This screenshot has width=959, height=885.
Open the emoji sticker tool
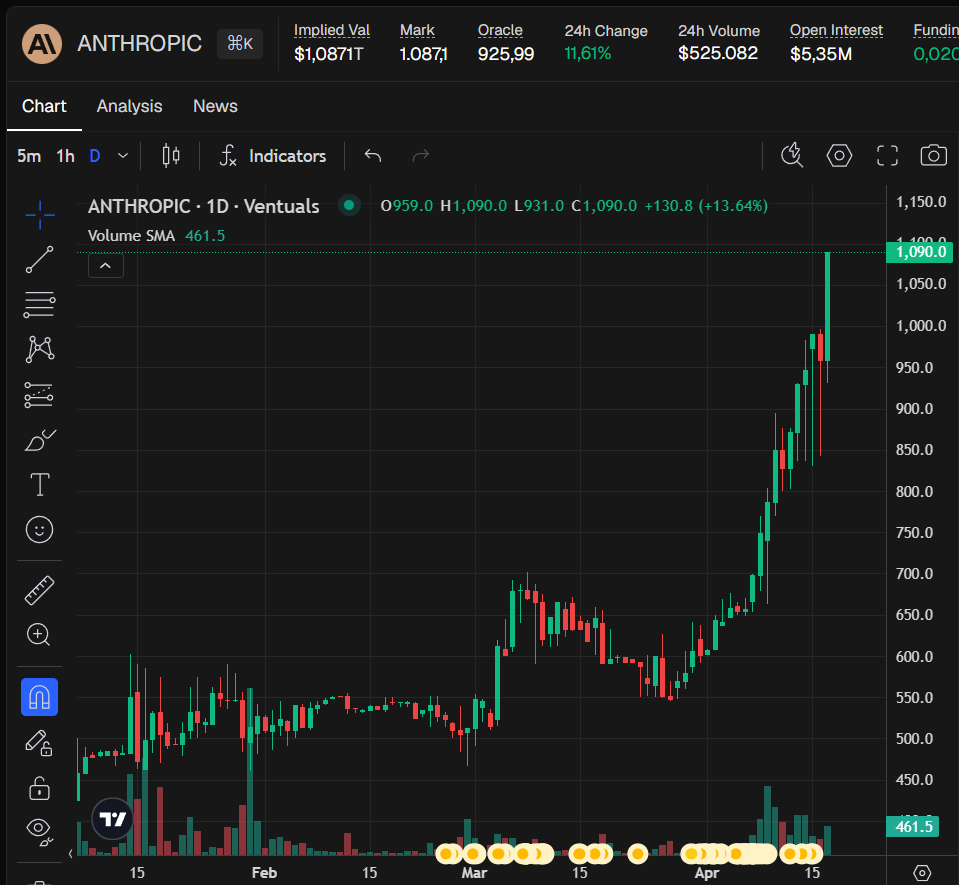coord(39,529)
